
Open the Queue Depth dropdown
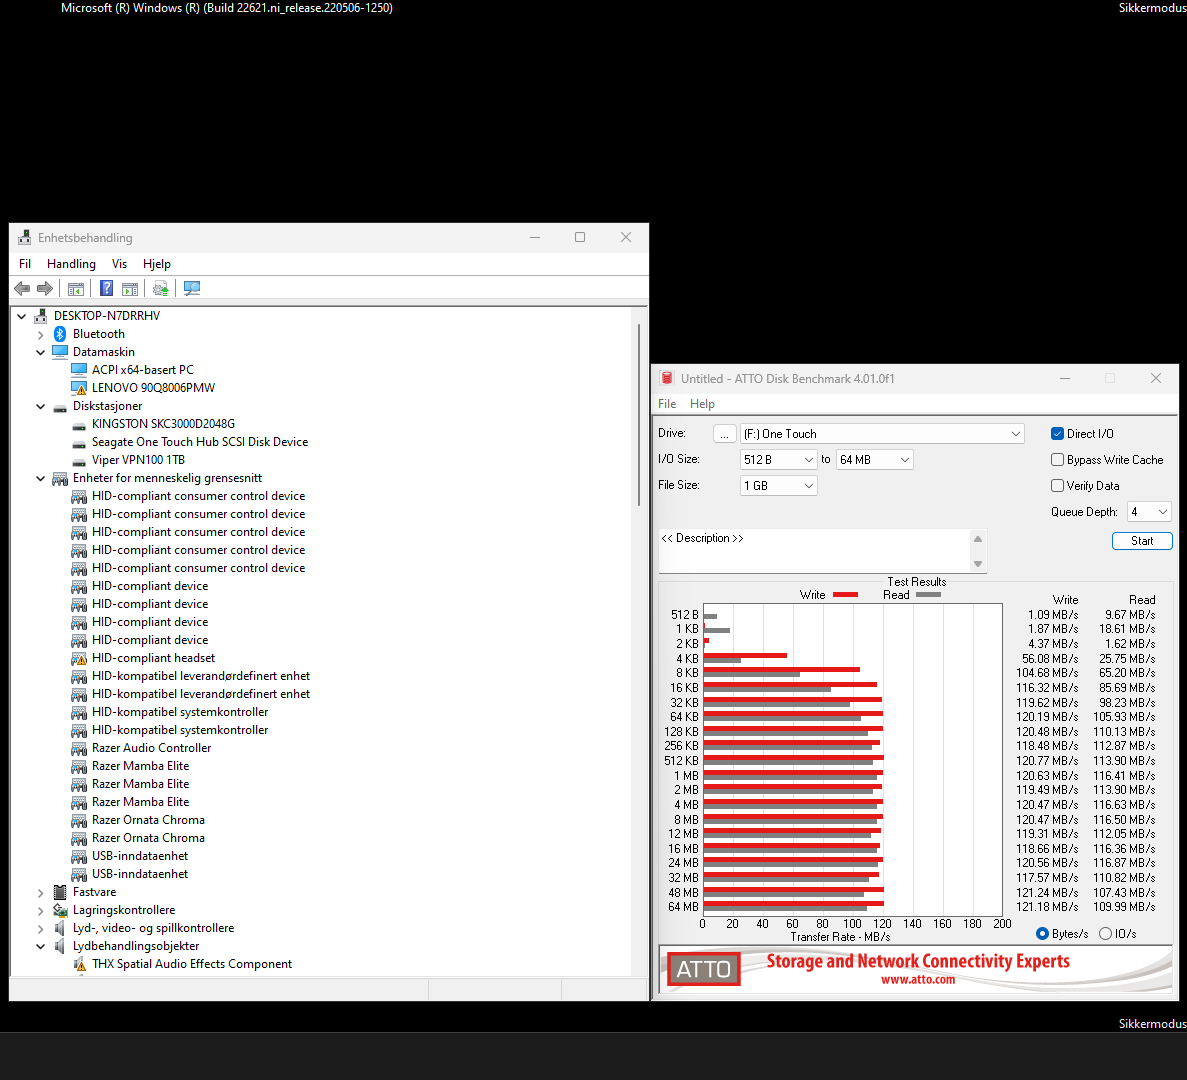[1149, 512]
